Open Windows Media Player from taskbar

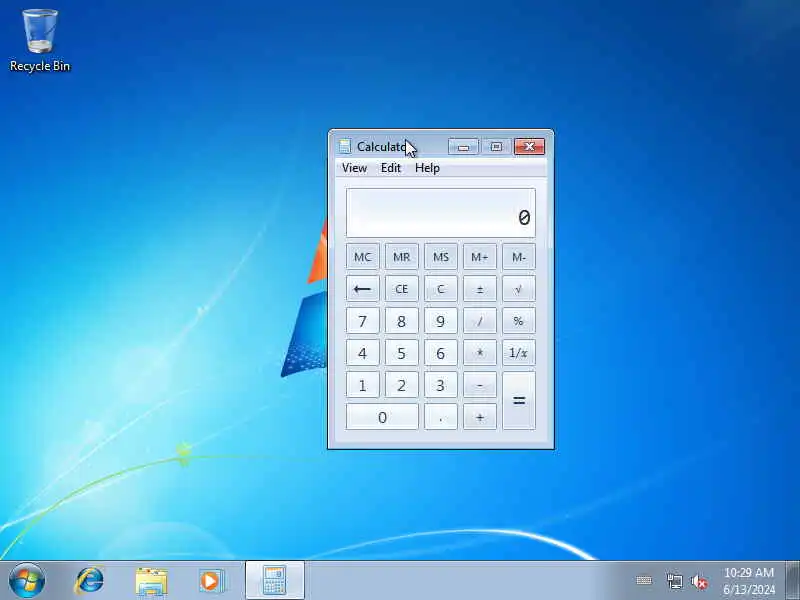click(211, 581)
